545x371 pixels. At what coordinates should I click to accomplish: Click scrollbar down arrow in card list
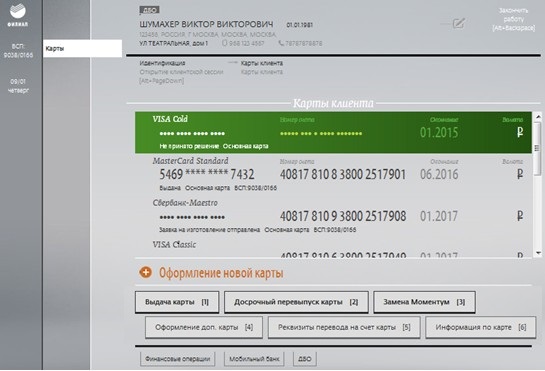(x=538, y=253)
